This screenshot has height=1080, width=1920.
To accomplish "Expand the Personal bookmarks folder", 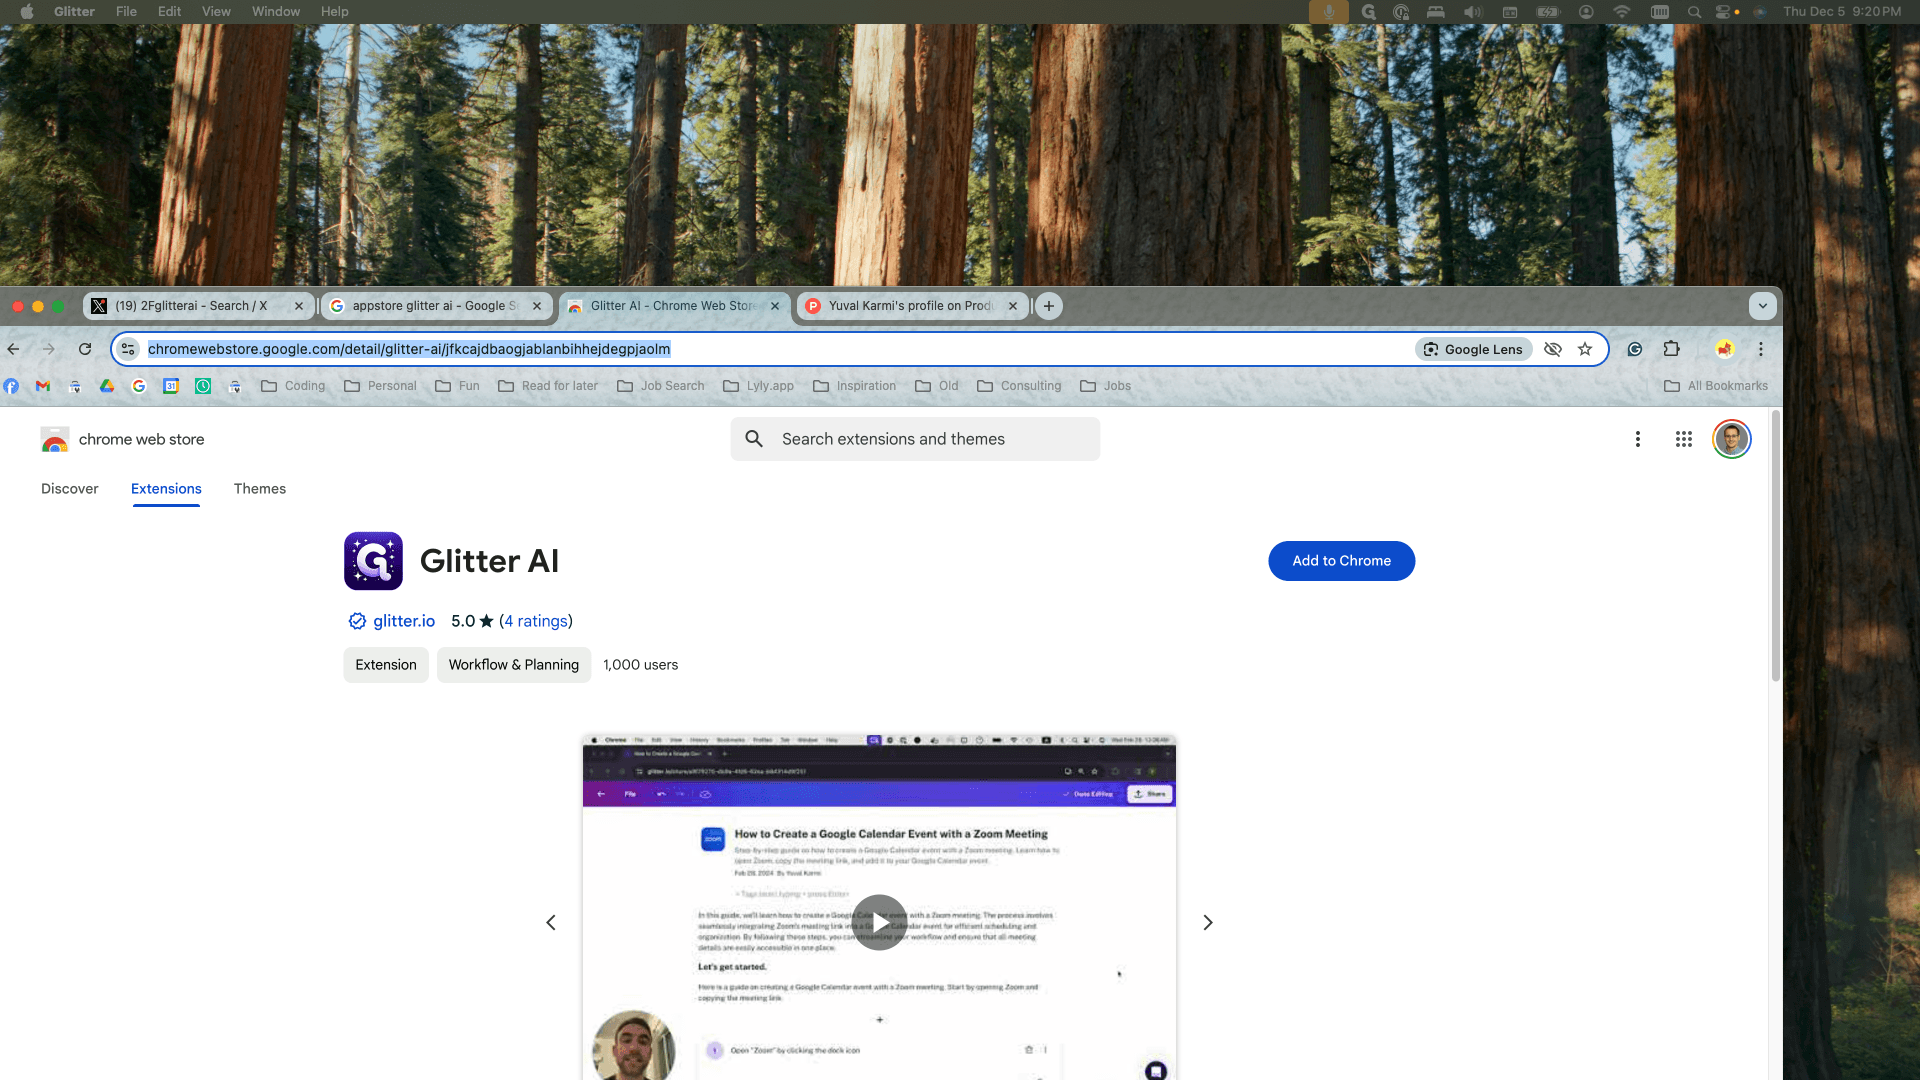I will (x=380, y=386).
